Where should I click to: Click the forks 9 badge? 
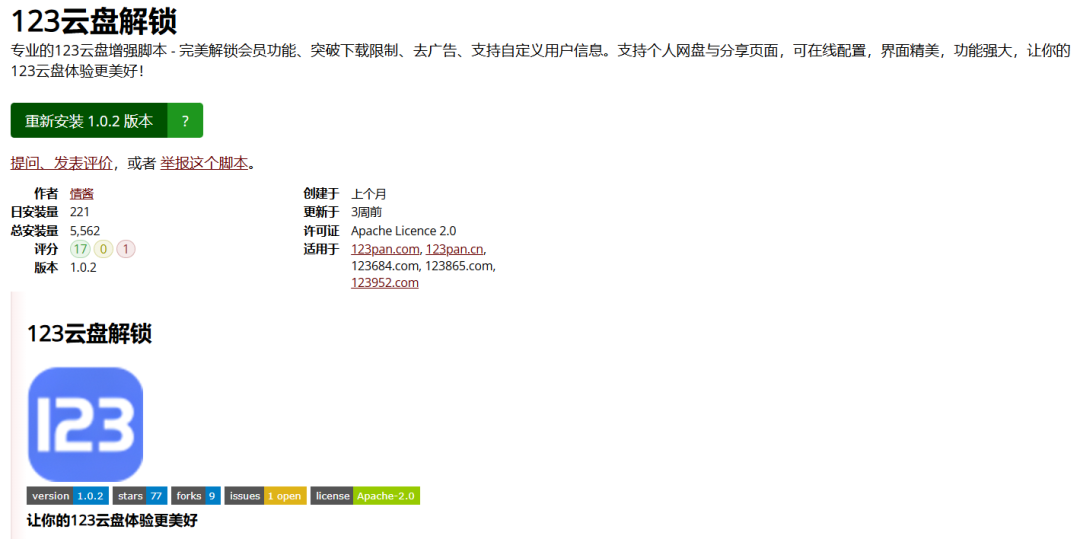click(x=196, y=496)
